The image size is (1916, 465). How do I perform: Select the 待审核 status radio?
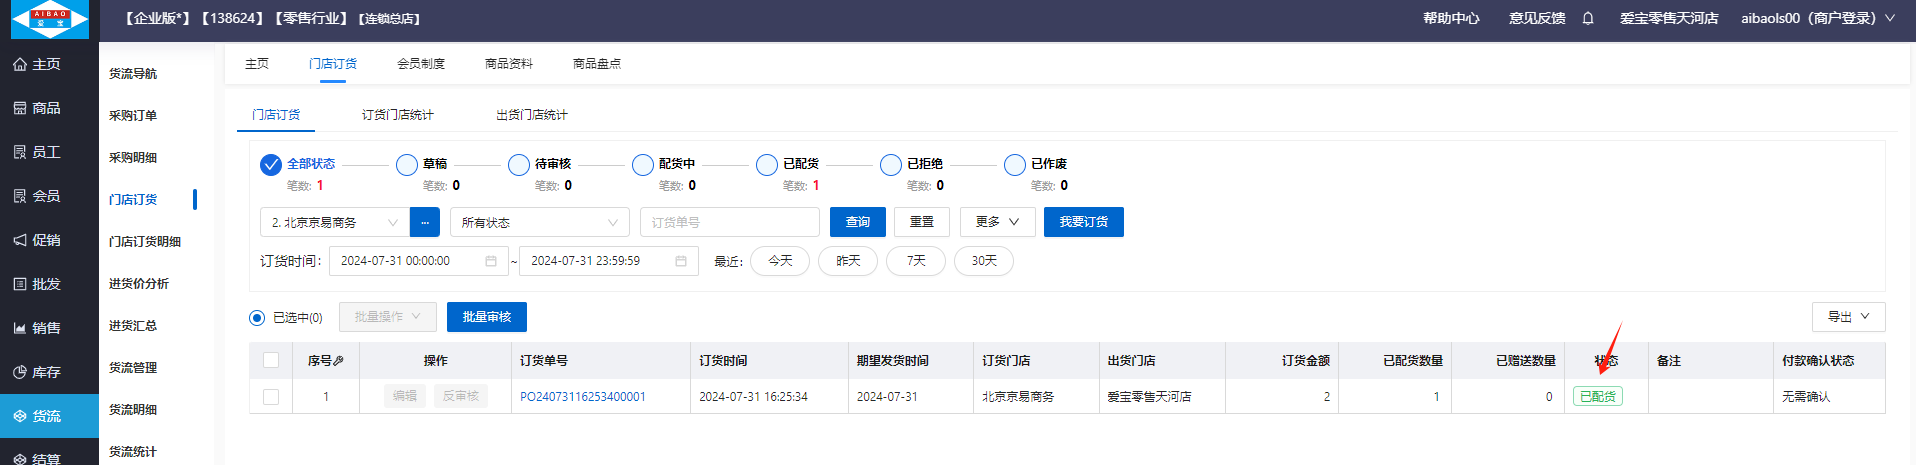[x=518, y=165]
